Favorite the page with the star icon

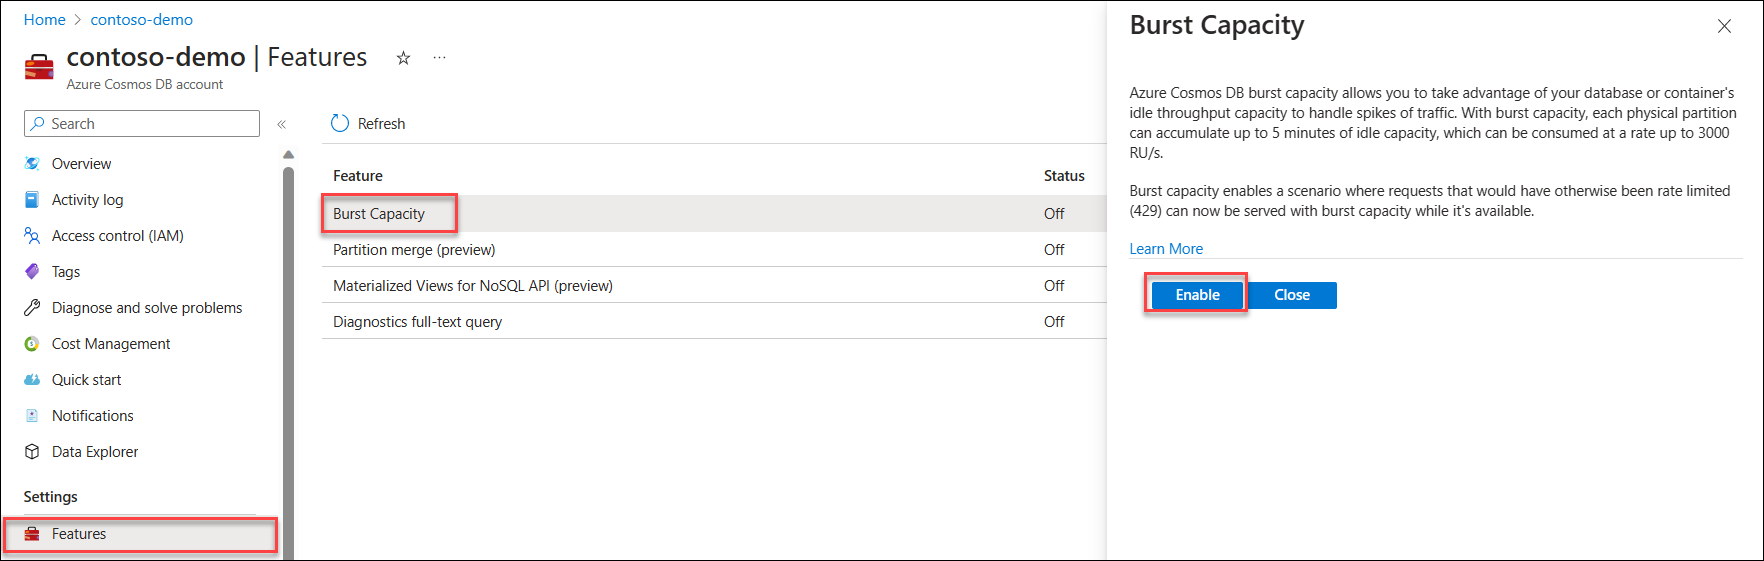[x=403, y=58]
